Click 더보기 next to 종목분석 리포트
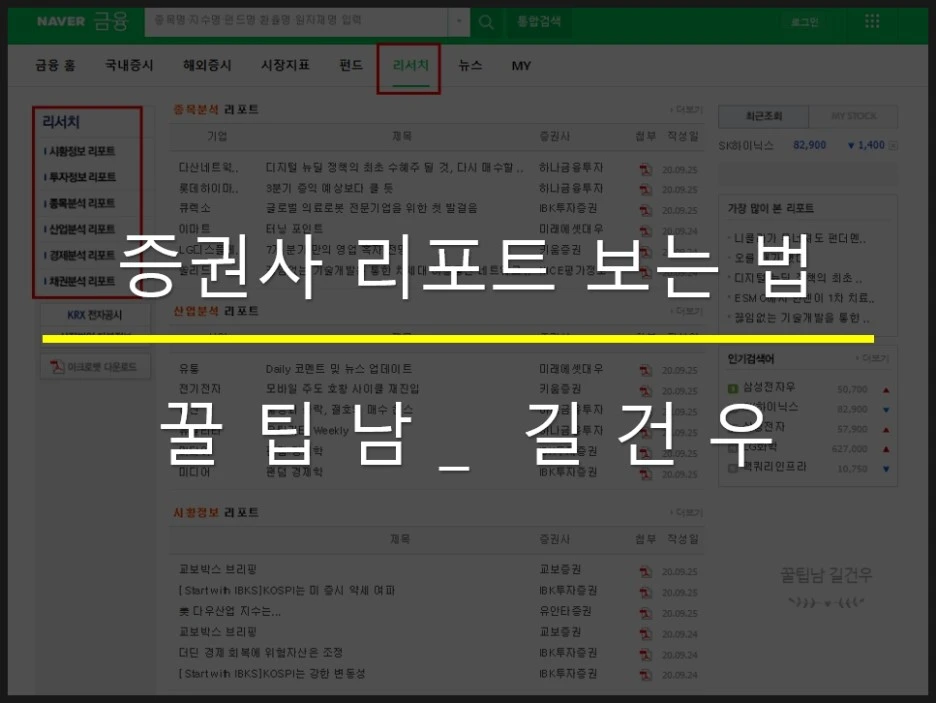 [x=687, y=110]
